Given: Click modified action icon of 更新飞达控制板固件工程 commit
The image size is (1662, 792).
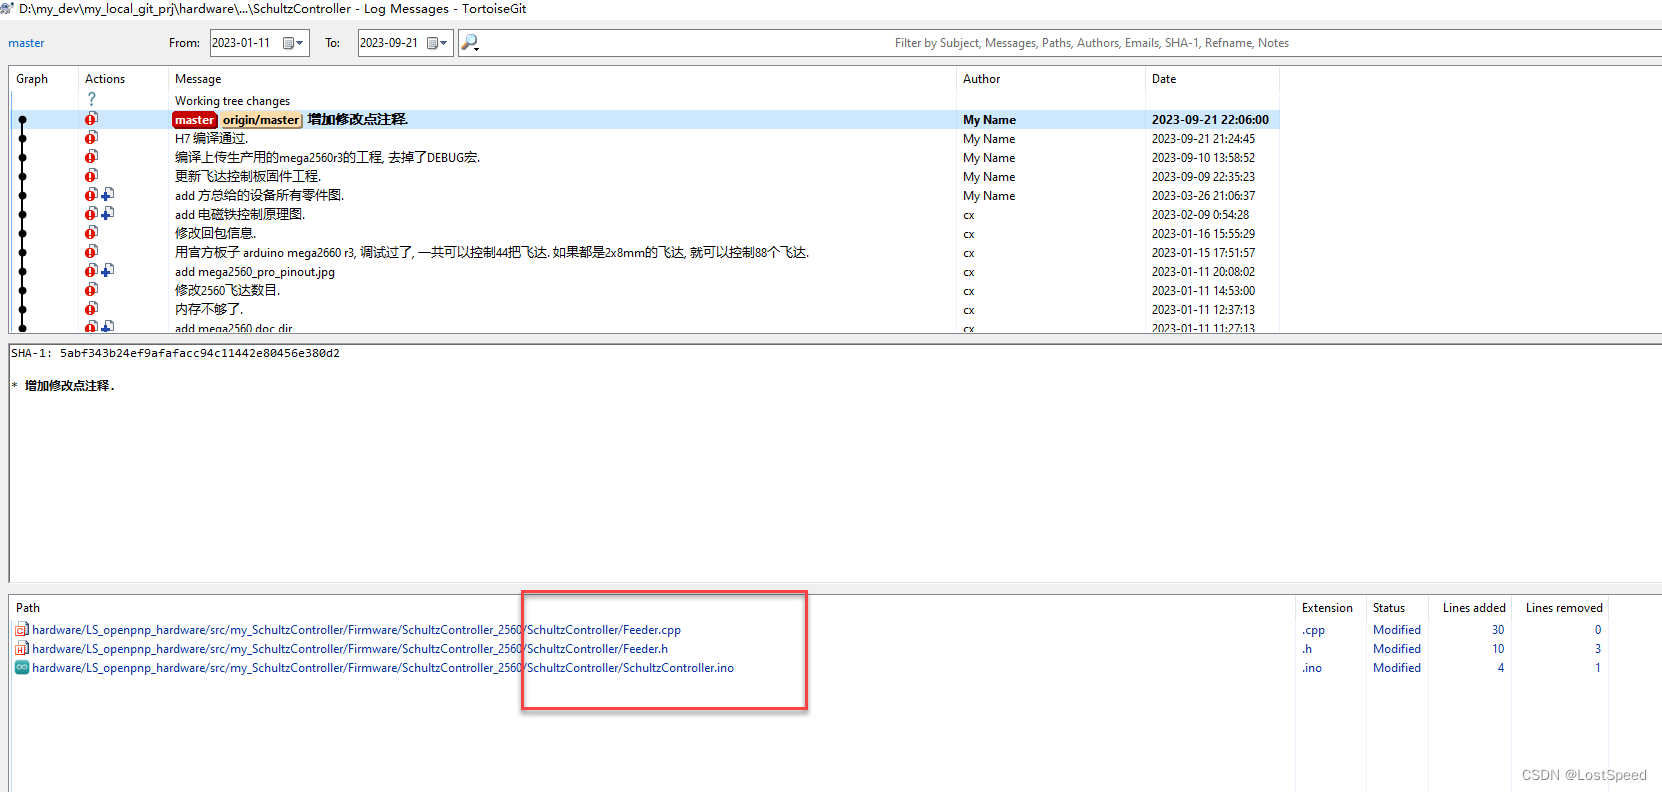Looking at the screenshot, I should click(91, 176).
